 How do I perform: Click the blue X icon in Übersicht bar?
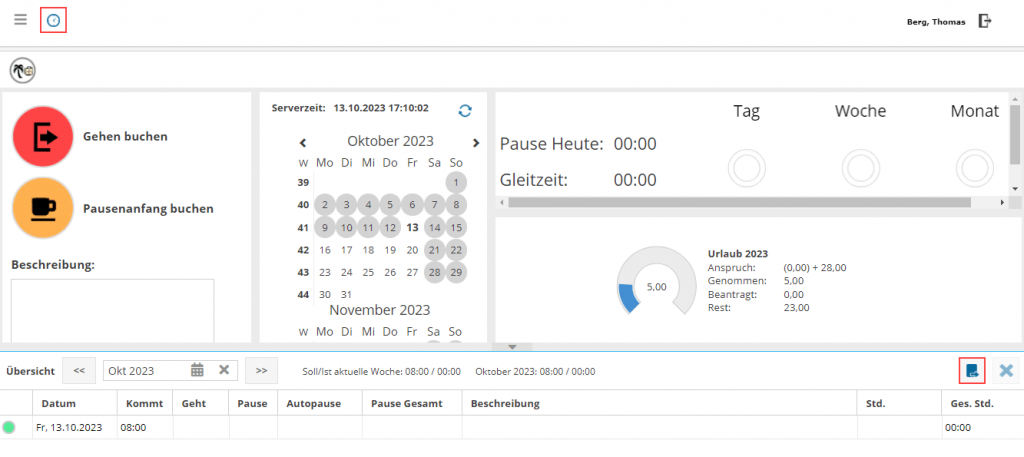pyautogui.click(x=1006, y=371)
